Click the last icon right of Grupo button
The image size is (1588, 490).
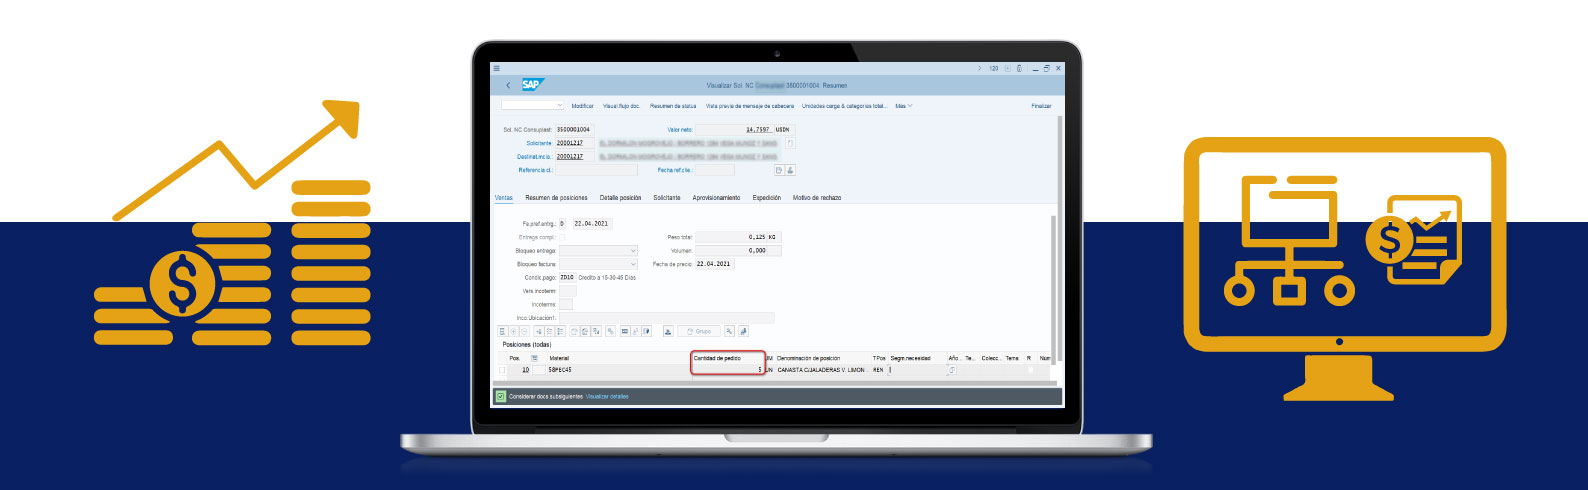click(x=743, y=331)
